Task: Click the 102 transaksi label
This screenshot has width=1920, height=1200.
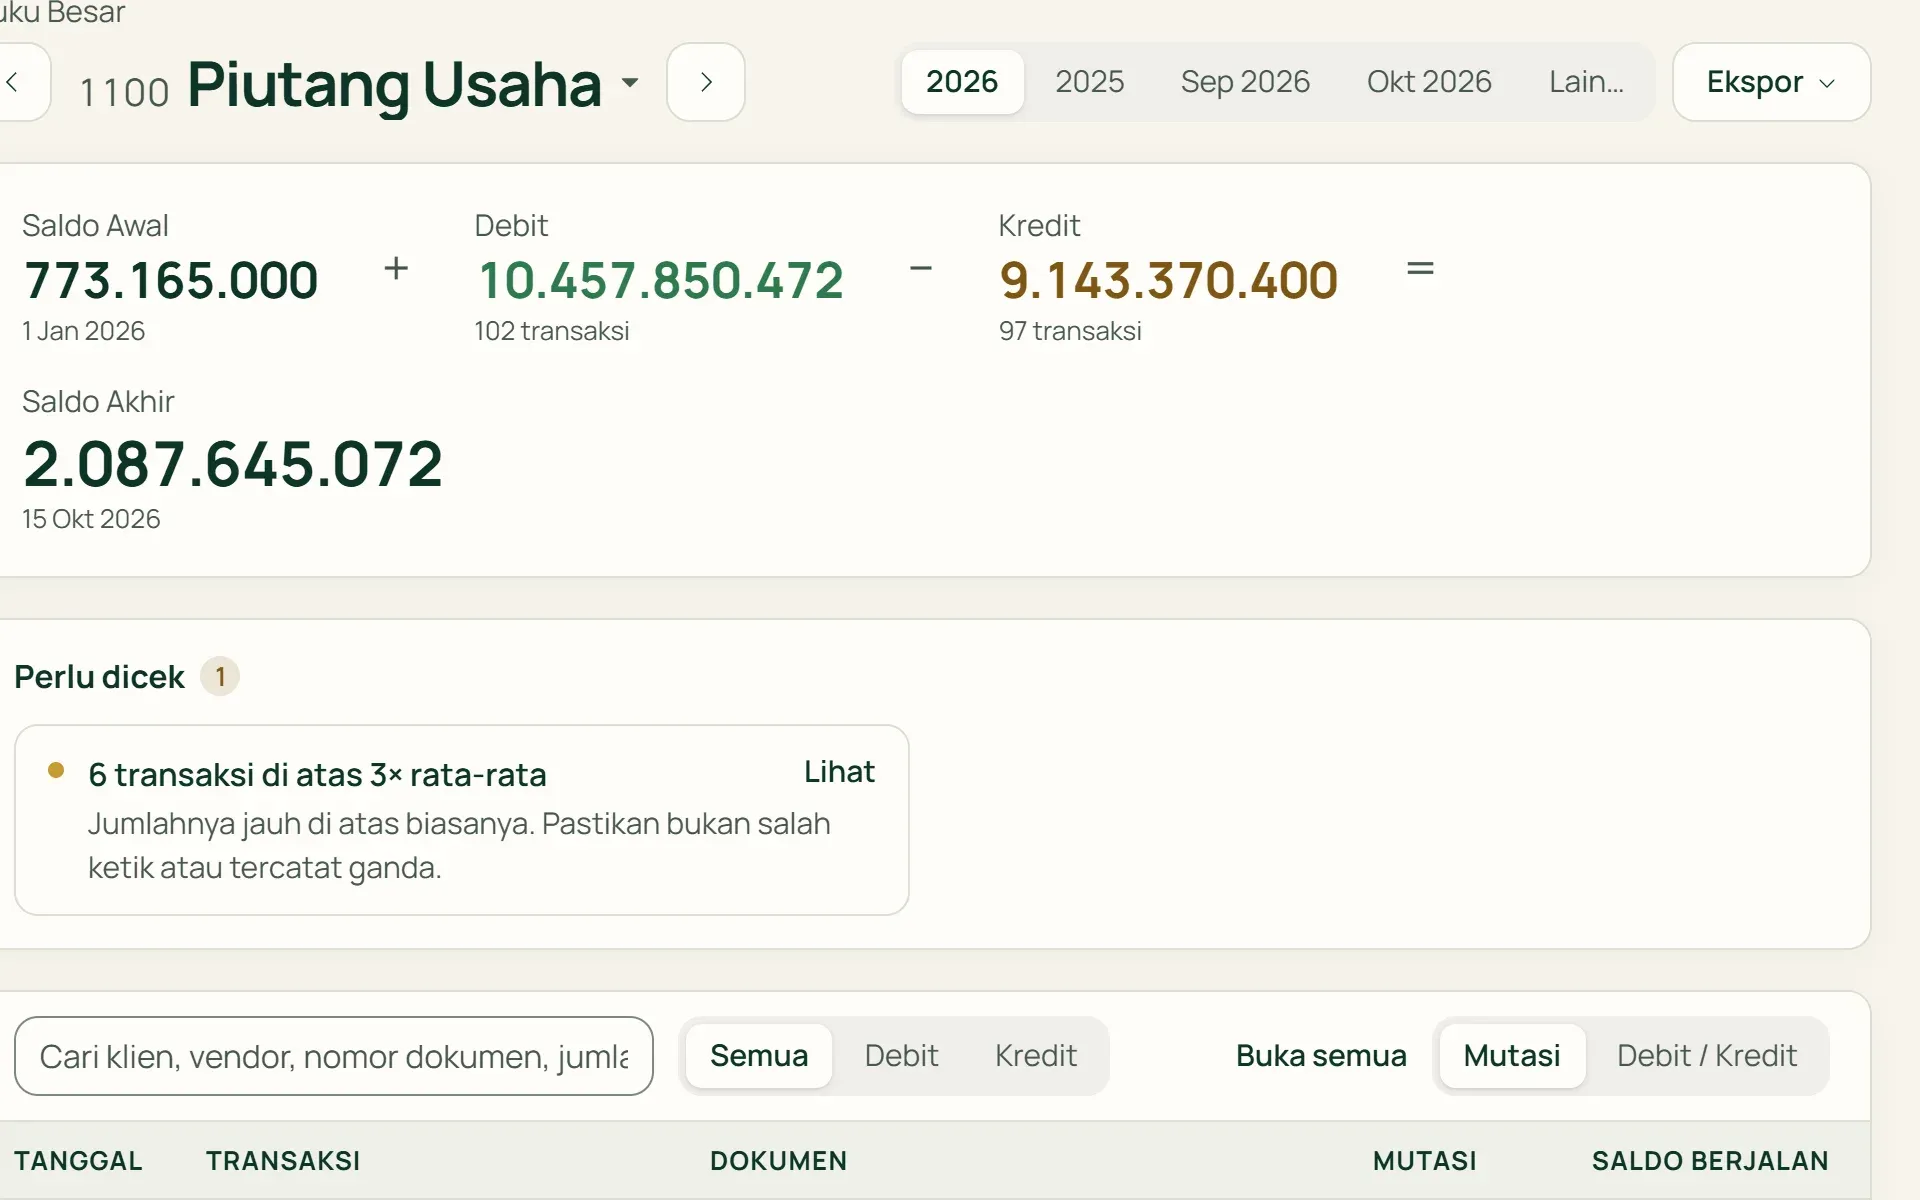Action: (552, 331)
